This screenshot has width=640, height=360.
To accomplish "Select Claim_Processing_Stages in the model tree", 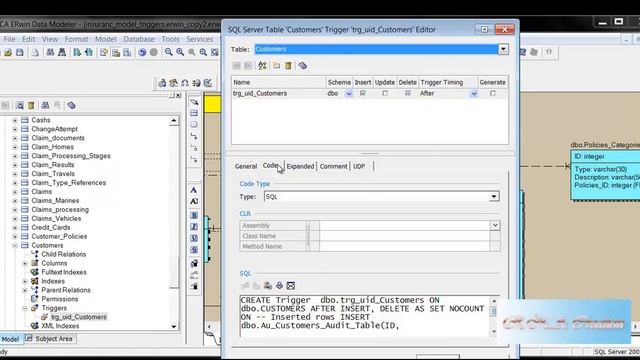I will (x=71, y=156).
